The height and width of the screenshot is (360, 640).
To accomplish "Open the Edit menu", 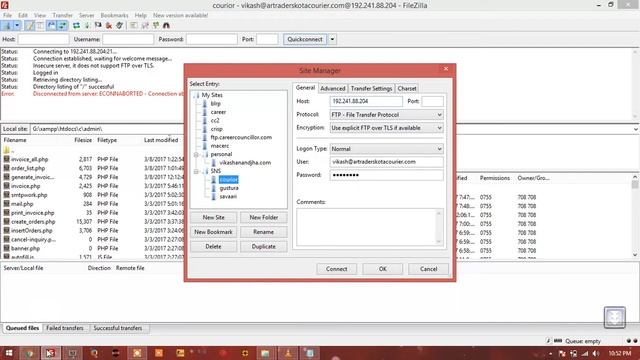I will [23, 15].
